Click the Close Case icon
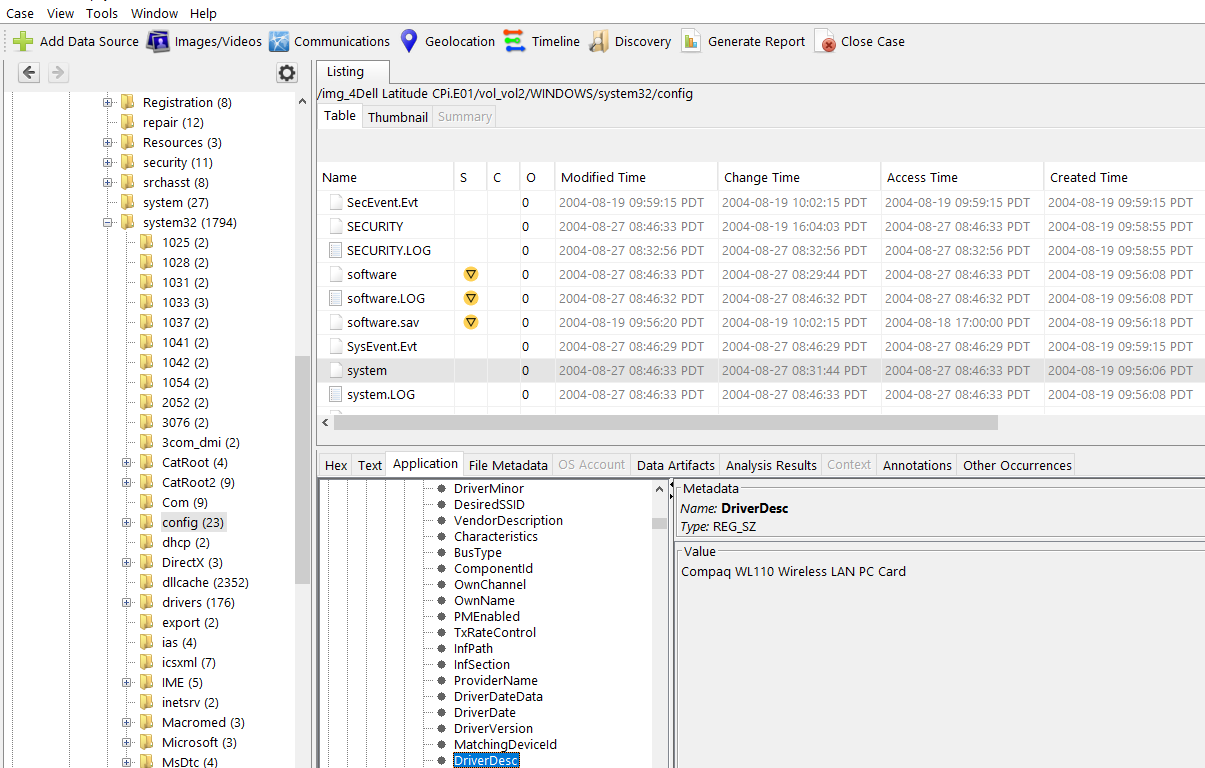This screenshot has width=1205, height=768. tap(825, 41)
